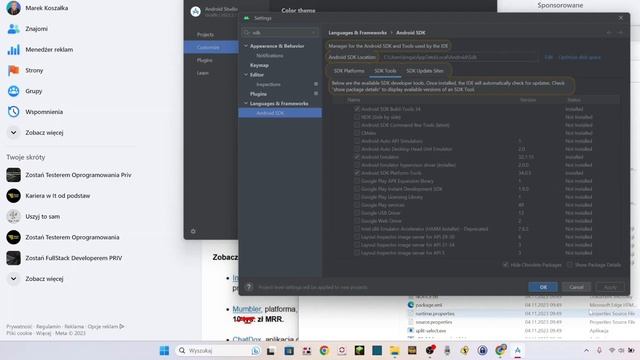Enable Show Package Details checkbox

pos(570,265)
